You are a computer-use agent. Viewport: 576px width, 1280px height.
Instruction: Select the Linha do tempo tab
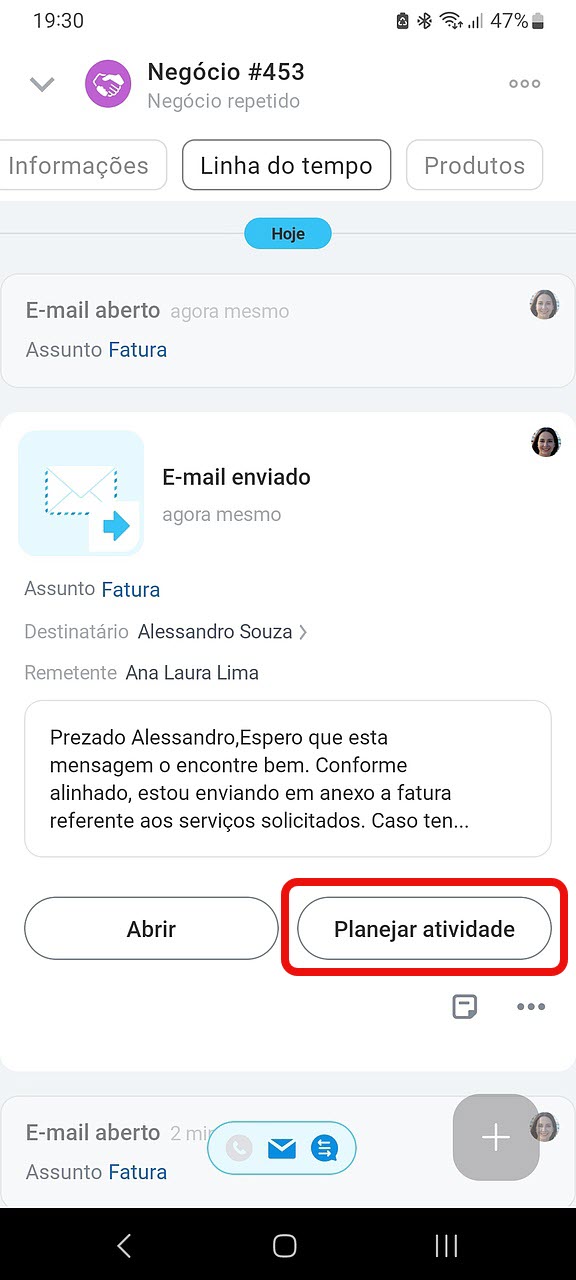click(286, 165)
